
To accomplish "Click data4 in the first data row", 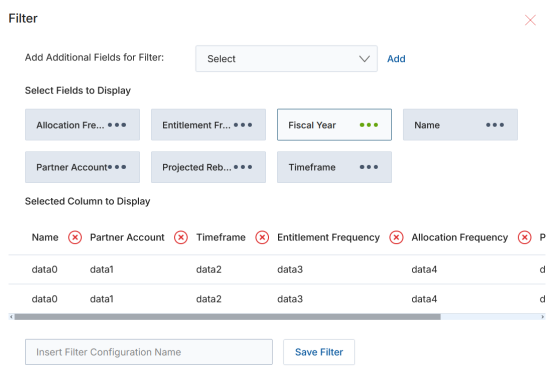I will coord(424,270).
